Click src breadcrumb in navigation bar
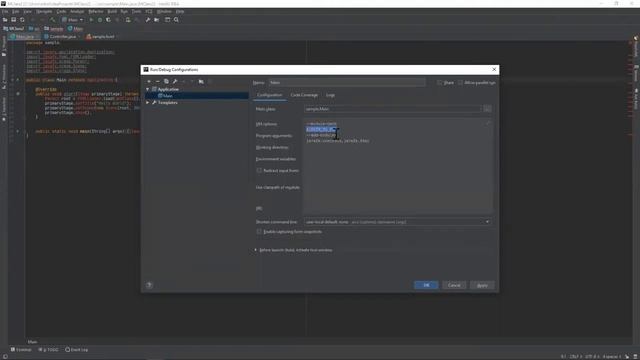 click(34, 29)
